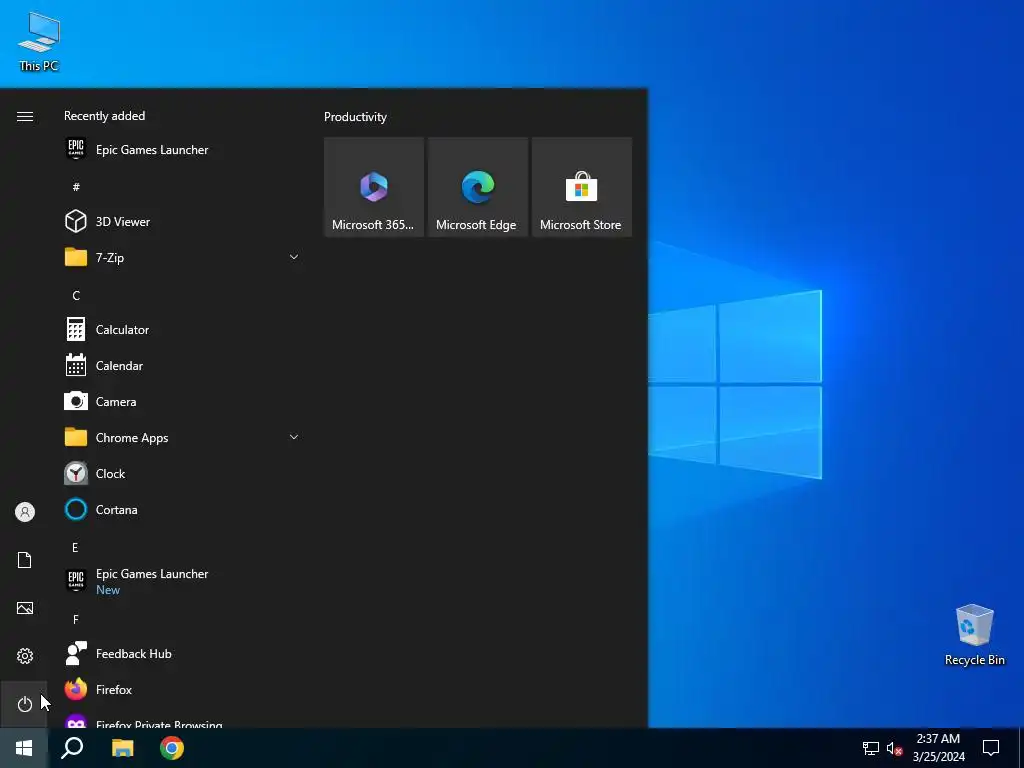Open Documents from the Start sidebar
The image size is (1024, 768).
point(25,560)
